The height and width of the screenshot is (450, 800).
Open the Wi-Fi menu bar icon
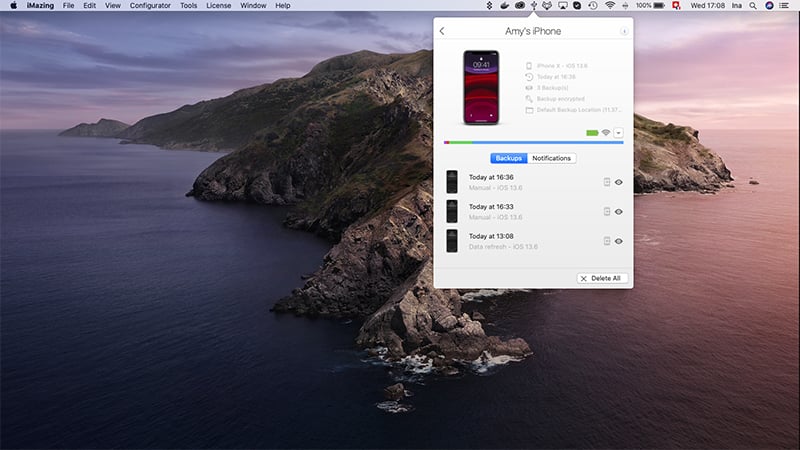(x=609, y=6)
